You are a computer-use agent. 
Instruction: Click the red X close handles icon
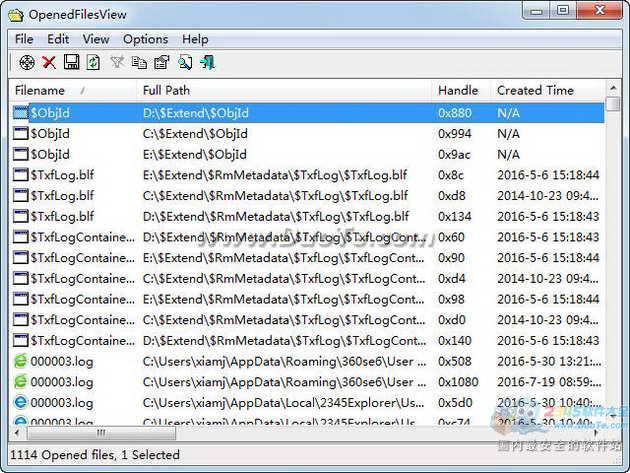(x=49, y=63)
